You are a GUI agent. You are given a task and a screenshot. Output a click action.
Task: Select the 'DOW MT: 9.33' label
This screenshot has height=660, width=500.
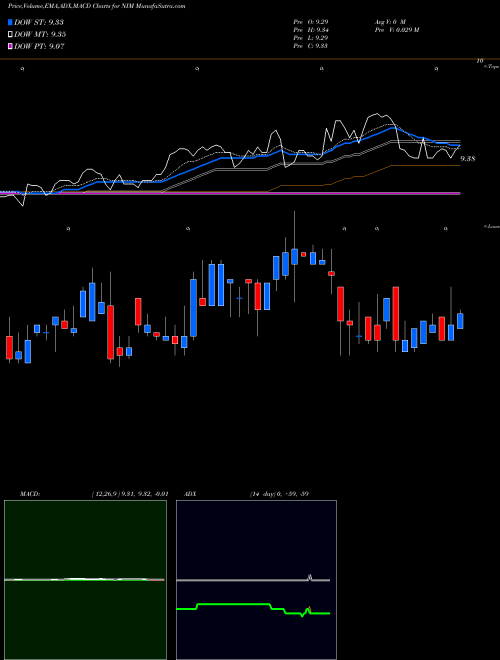pyautogui.click(x=40, y=34)
